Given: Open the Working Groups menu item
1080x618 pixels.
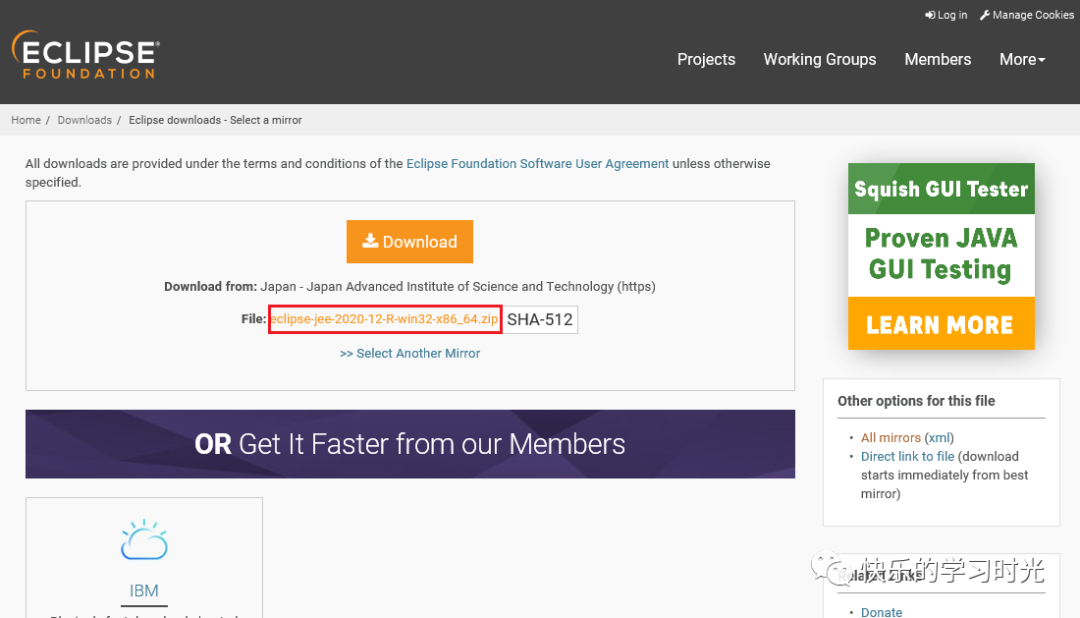Looking at the screenshot, I should point(820,59).
